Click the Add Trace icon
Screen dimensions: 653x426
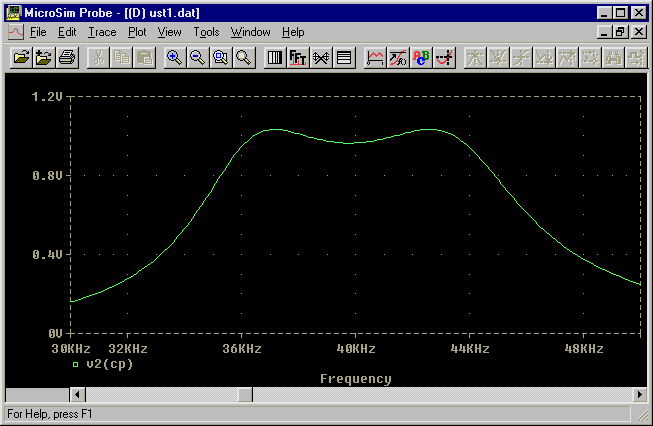[375, 57]
